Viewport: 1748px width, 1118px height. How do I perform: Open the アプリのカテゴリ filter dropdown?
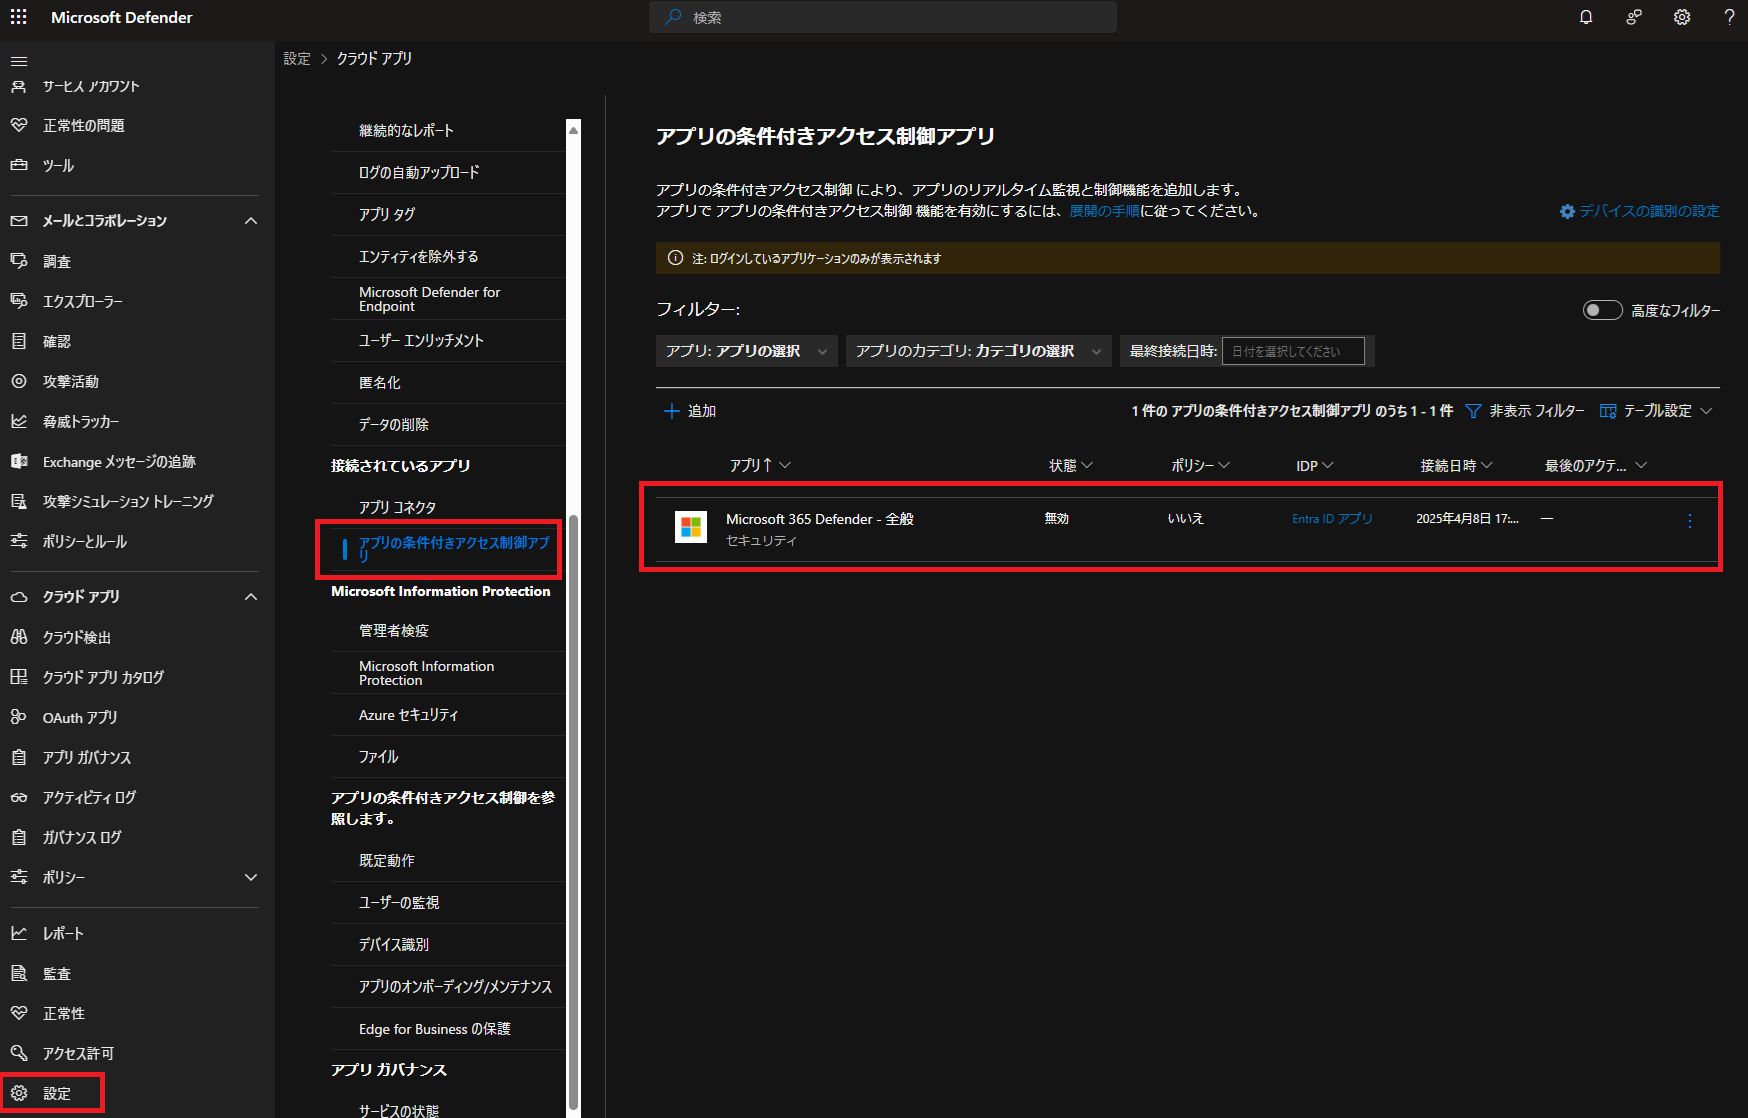pyautogui.click(x=978, y=351)
